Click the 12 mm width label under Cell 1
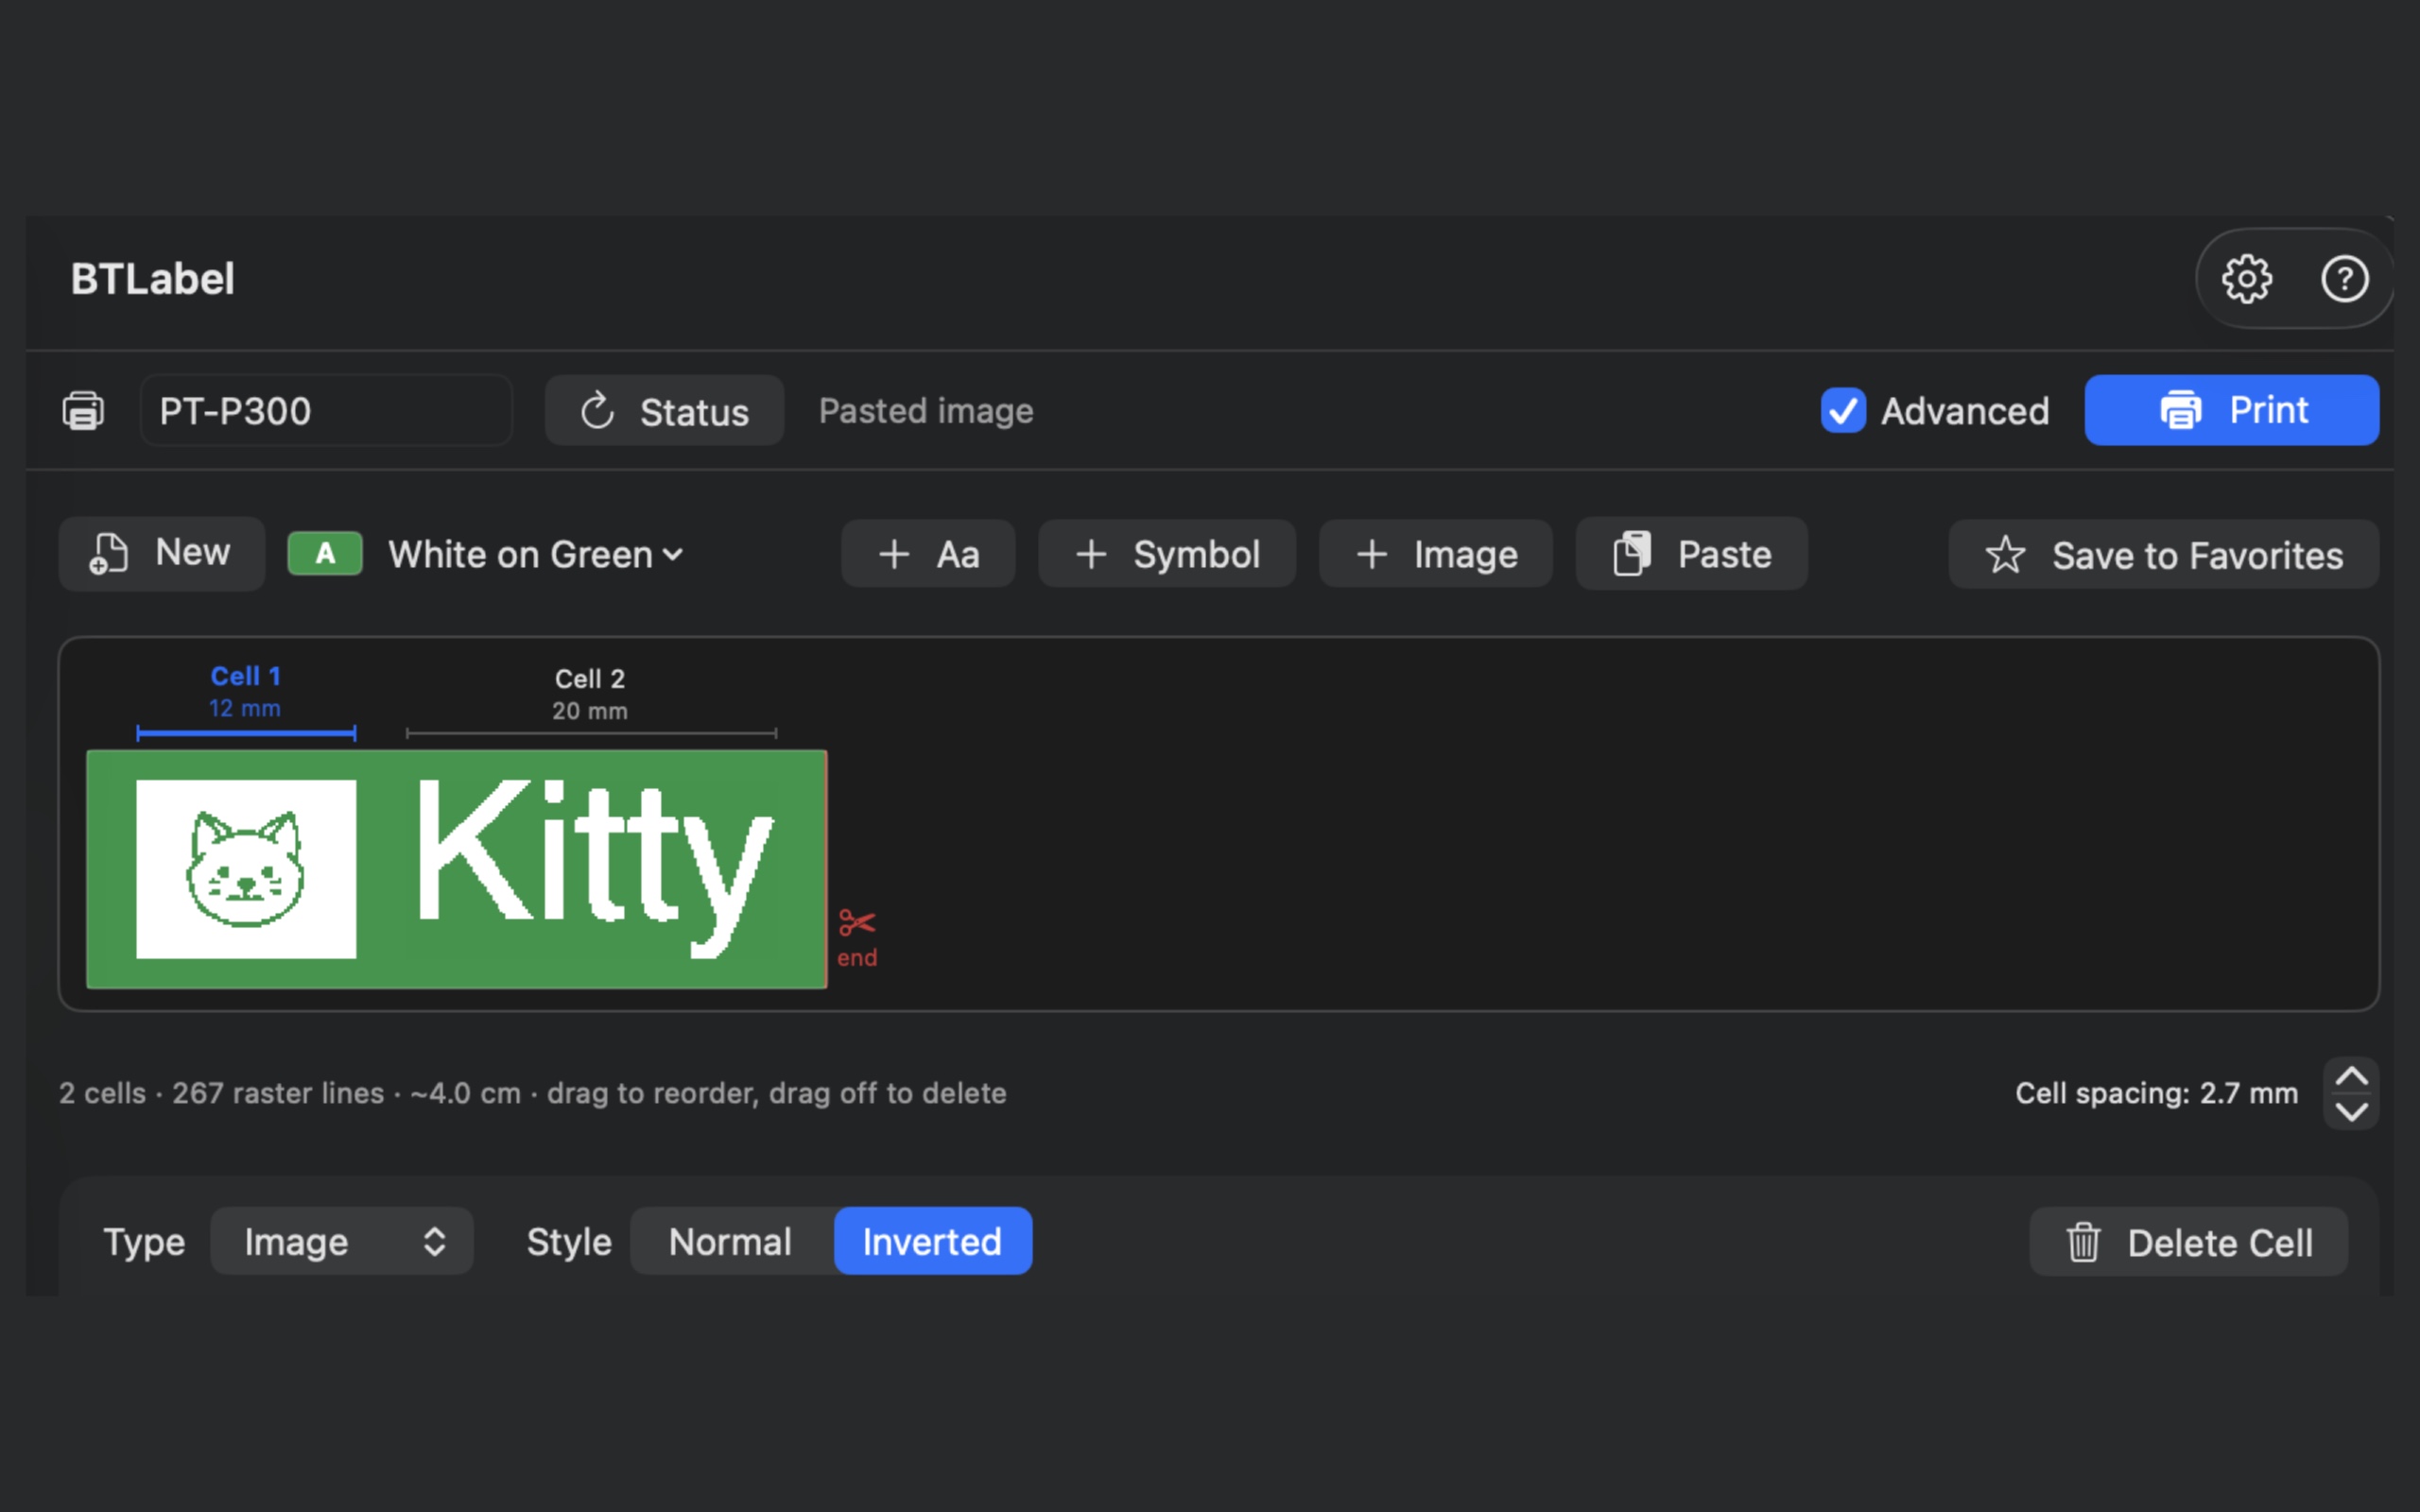 point(245,708)
